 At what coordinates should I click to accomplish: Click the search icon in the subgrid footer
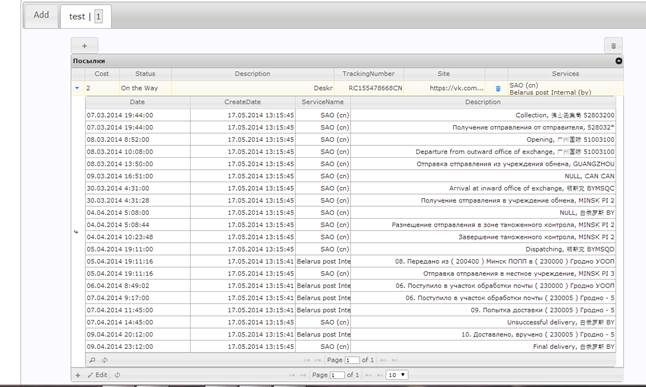(x=92, y=360)
